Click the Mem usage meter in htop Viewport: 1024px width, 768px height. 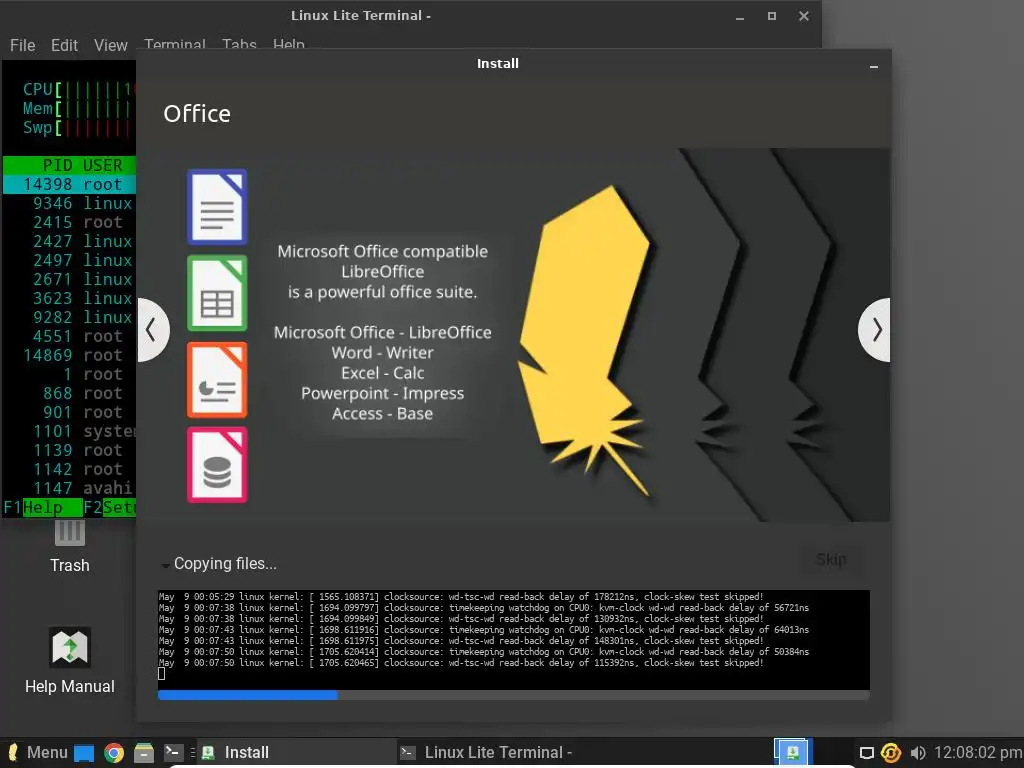tap(78, 108)
